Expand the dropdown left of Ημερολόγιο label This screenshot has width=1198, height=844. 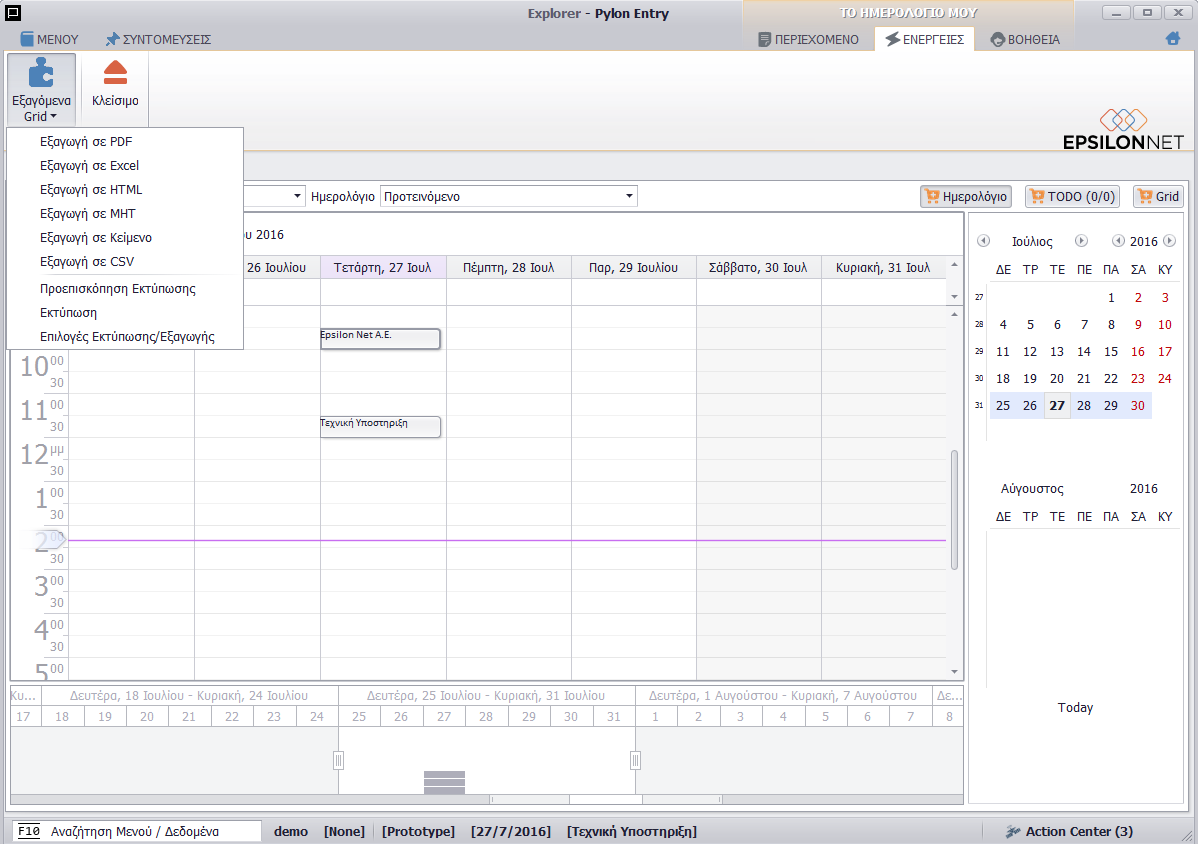coord(296,196)
